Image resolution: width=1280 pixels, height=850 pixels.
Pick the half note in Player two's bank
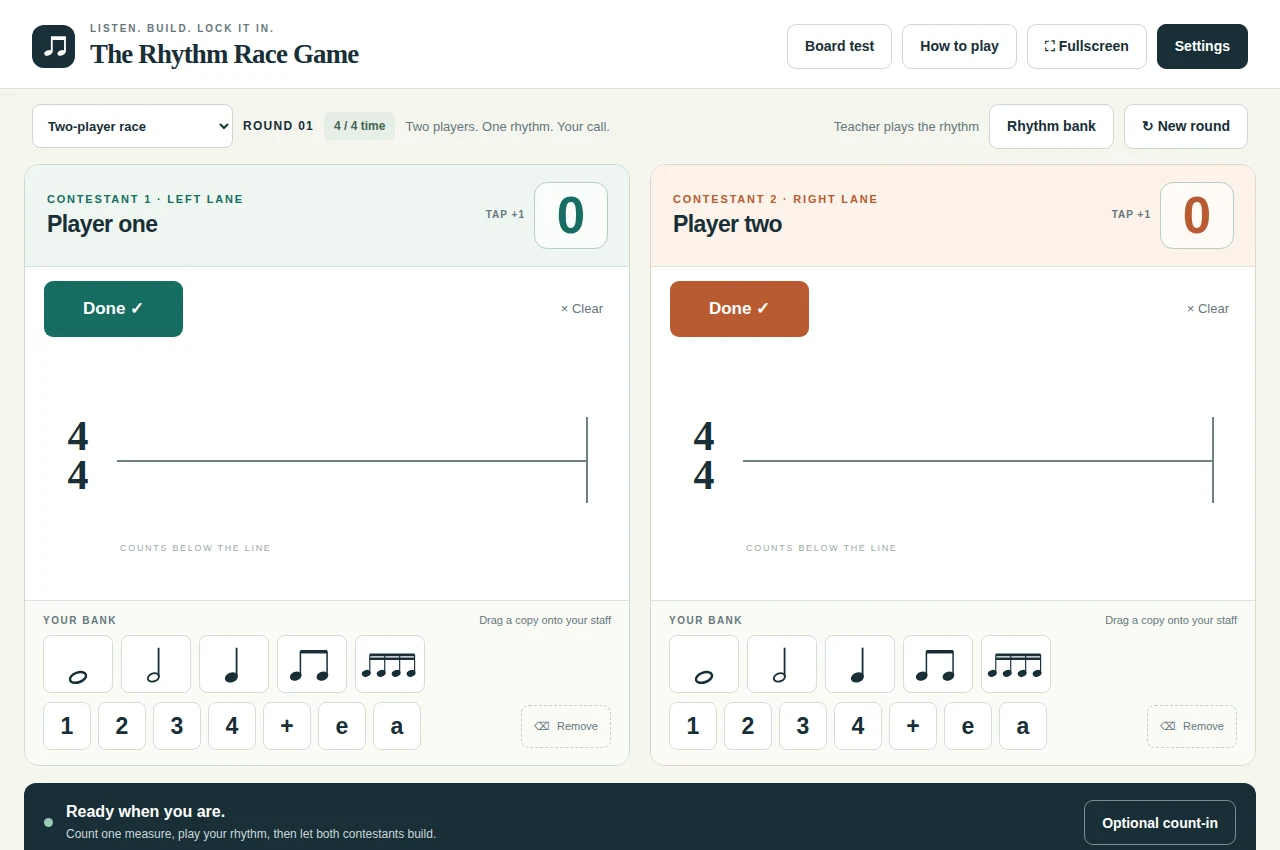pyautogui.click(x=782, y=664)
